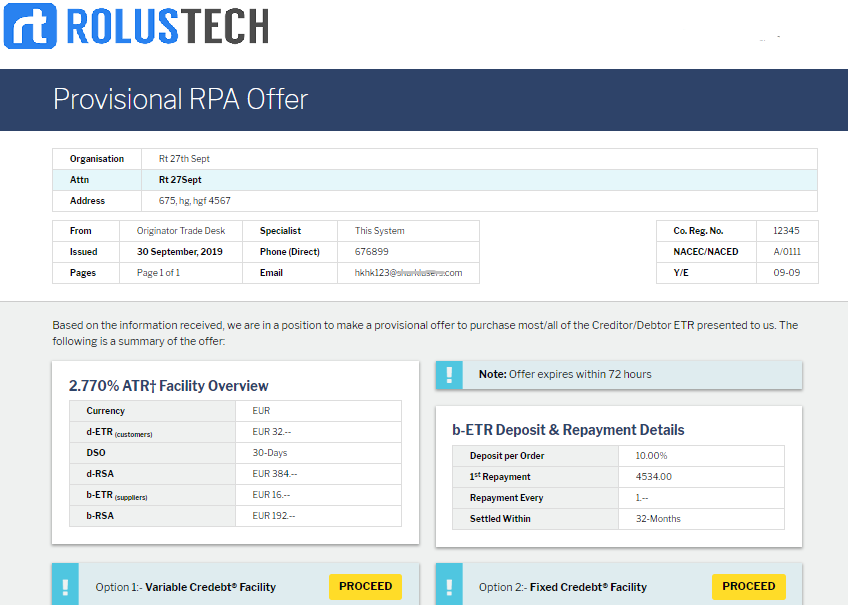
Task: Click the 'Attn' row label
Action: tap(80, 180)
